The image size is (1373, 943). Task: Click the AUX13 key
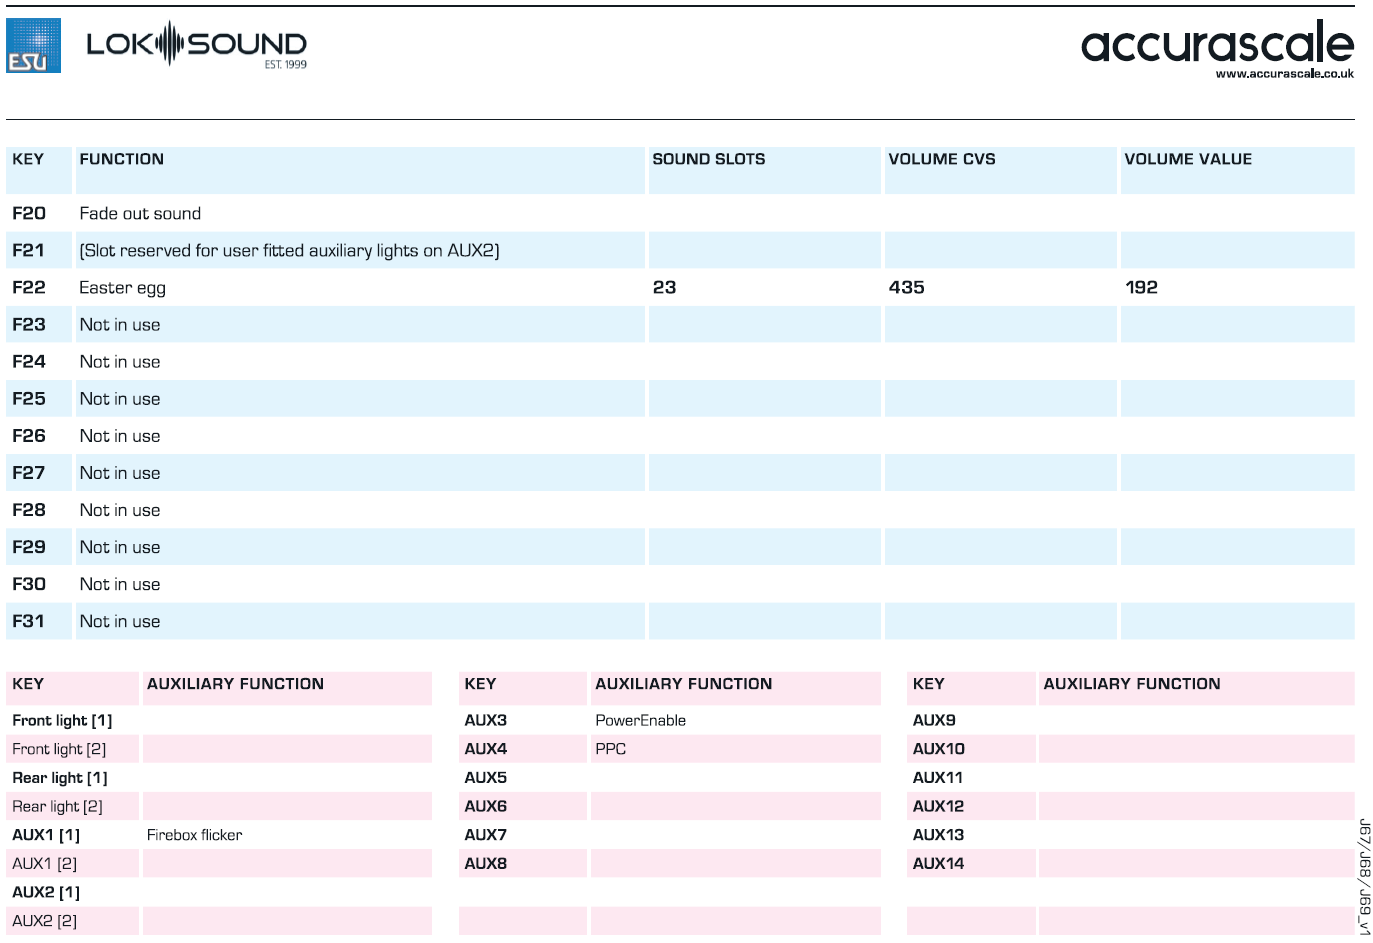[938, 835]
